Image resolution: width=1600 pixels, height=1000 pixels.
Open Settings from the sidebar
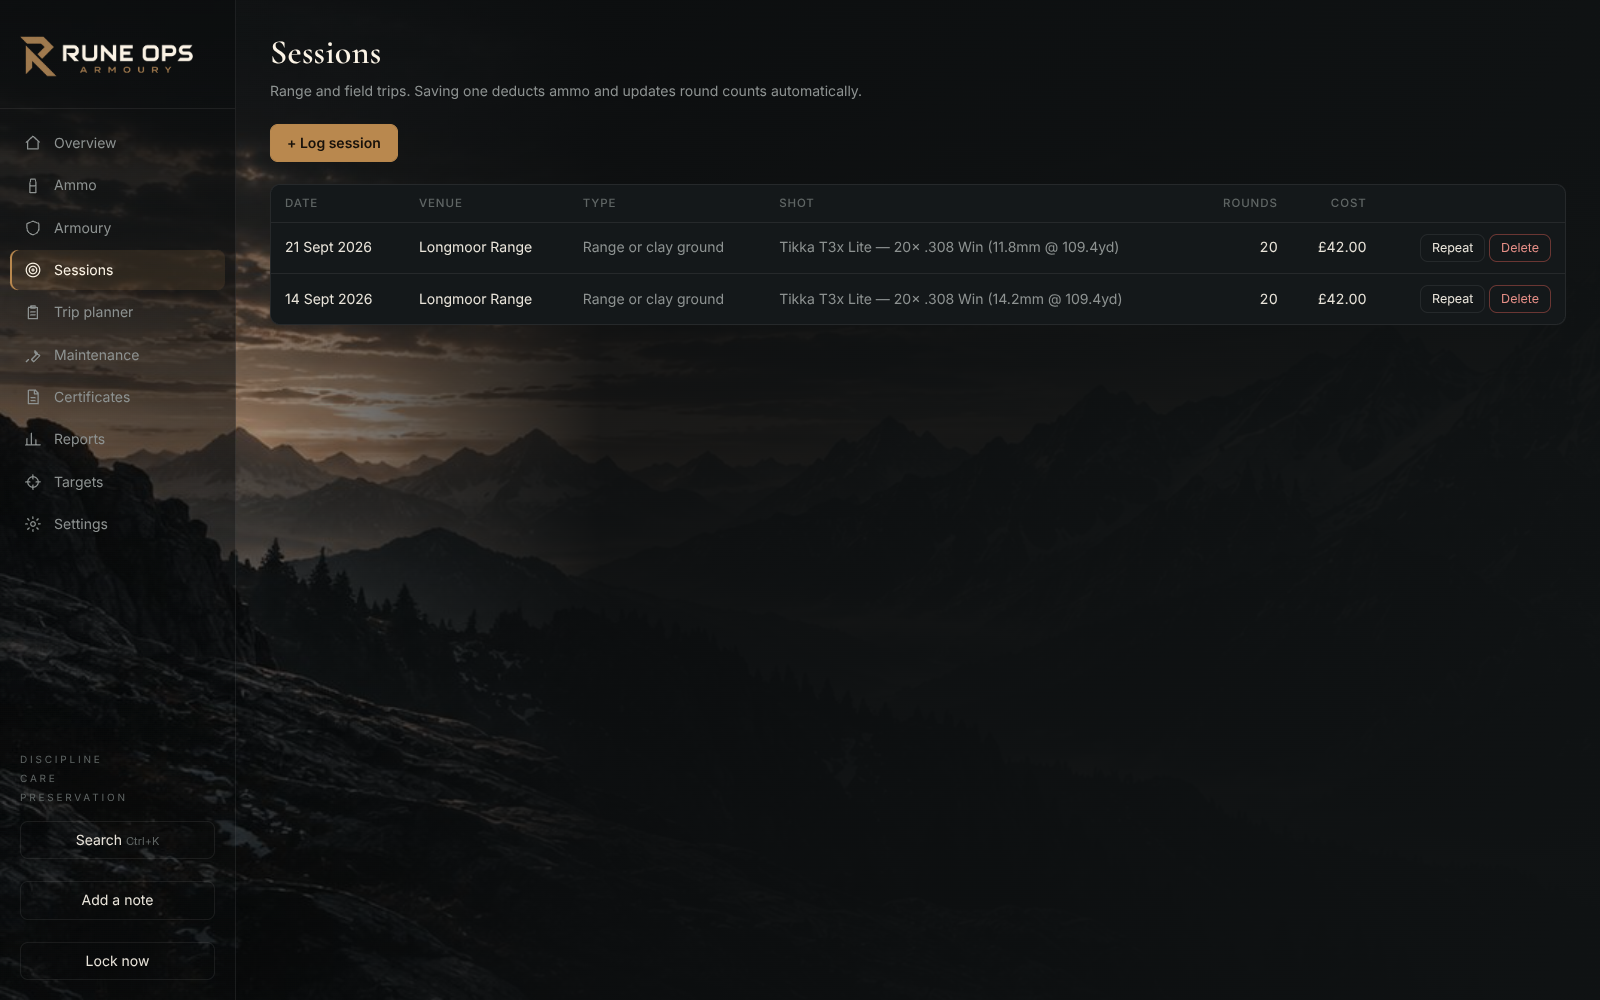pyautogui.click(x=117, y=524)
